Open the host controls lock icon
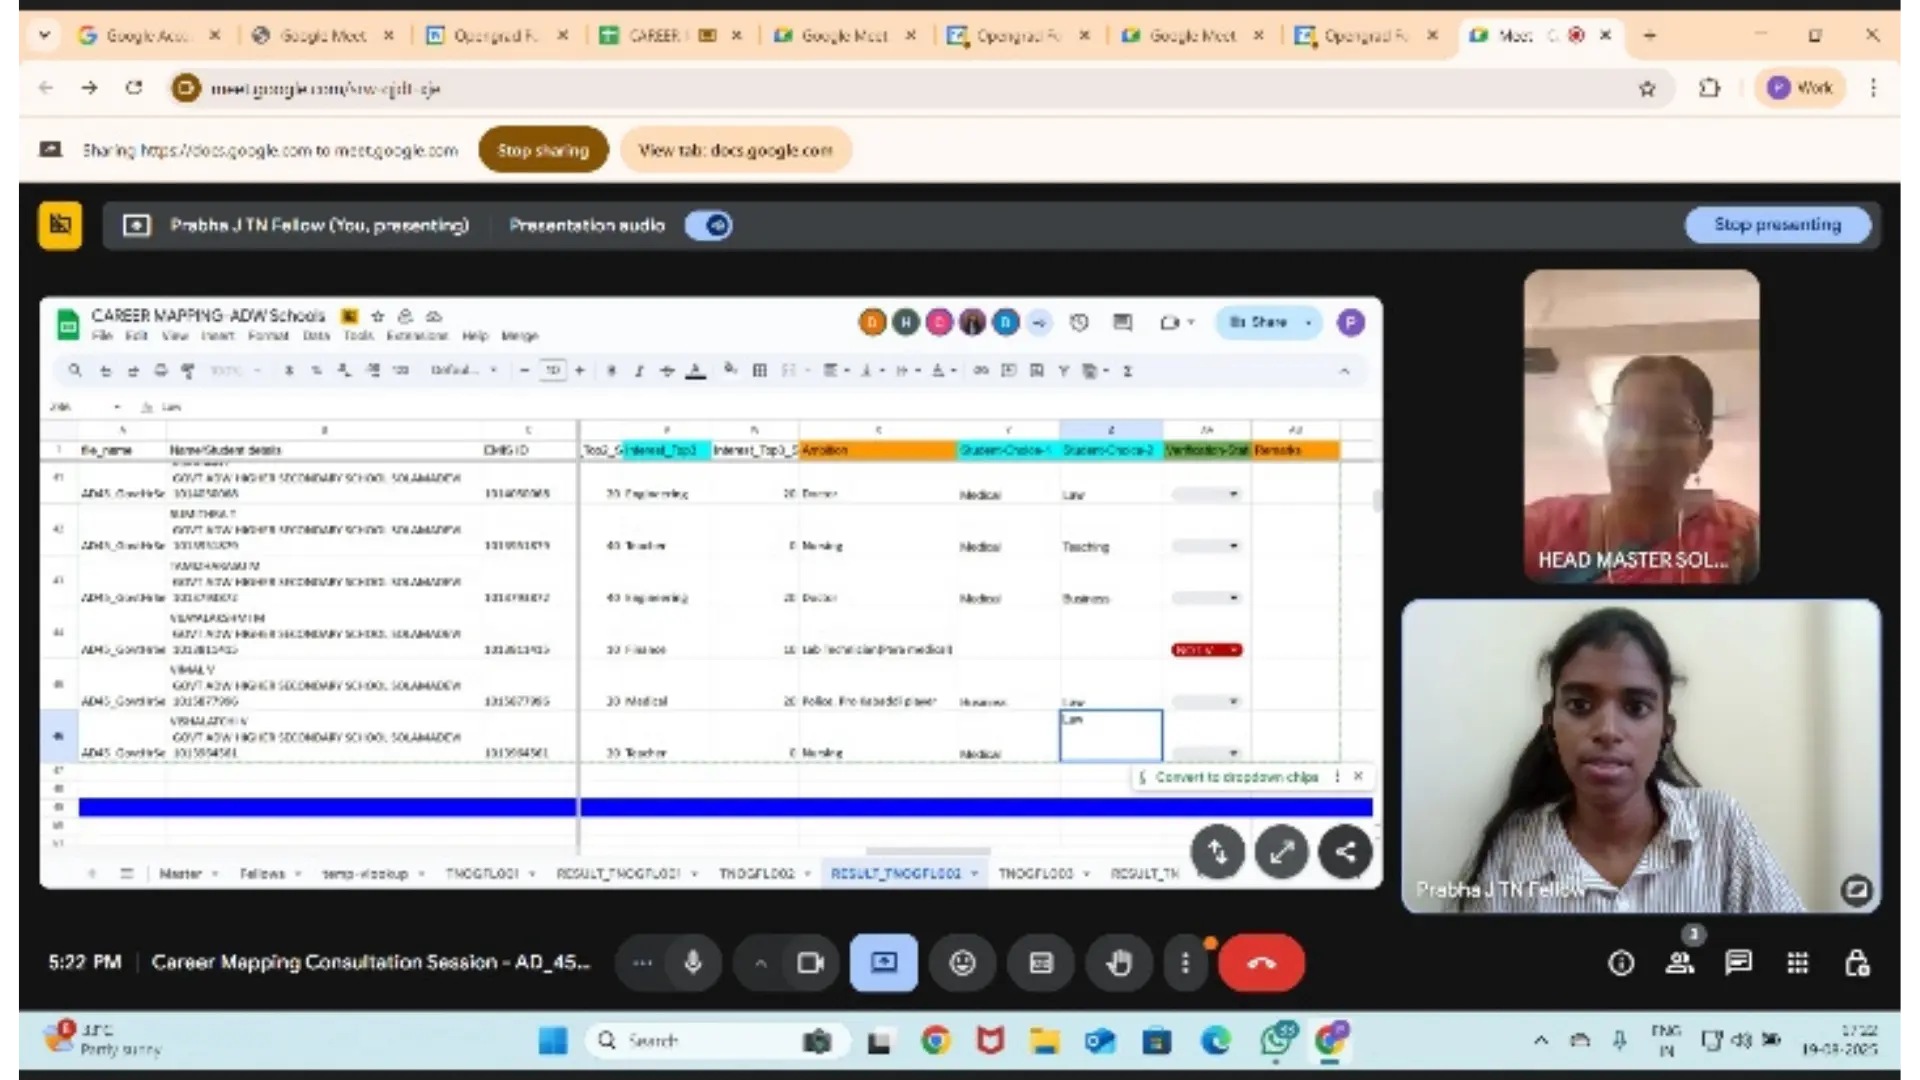 [1856, 963]
